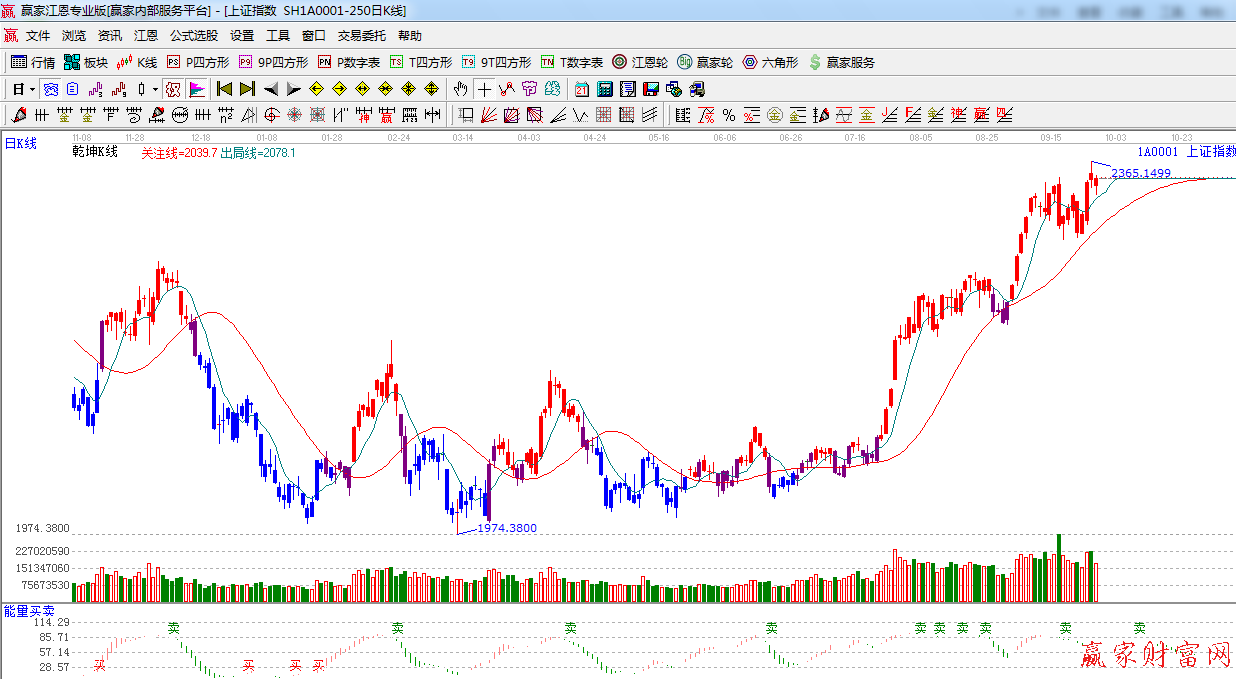Image resolution: width=1236 pixels, height=679 pixels.
Task: Open the 六角形 hexagon chart tool
Action: click(x=770, y=62)
